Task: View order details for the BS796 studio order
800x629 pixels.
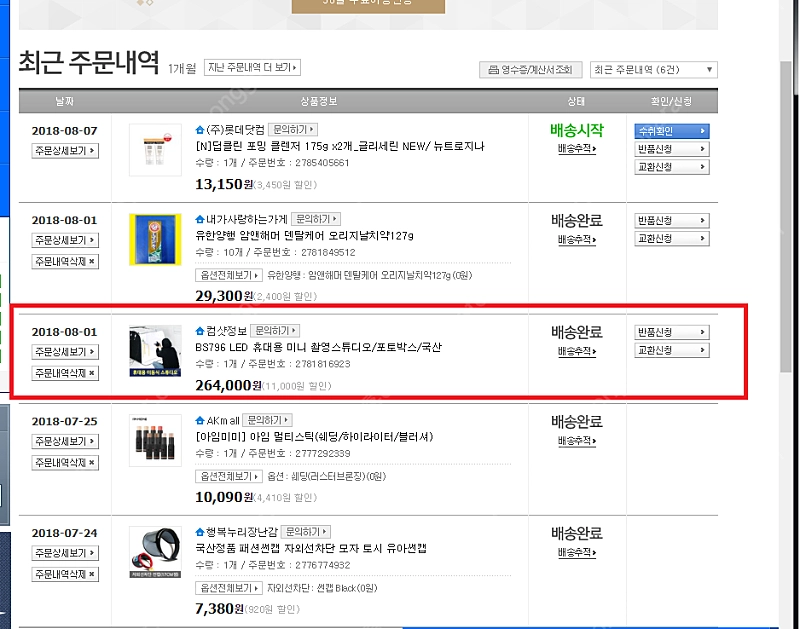Action: pos(65,351)
